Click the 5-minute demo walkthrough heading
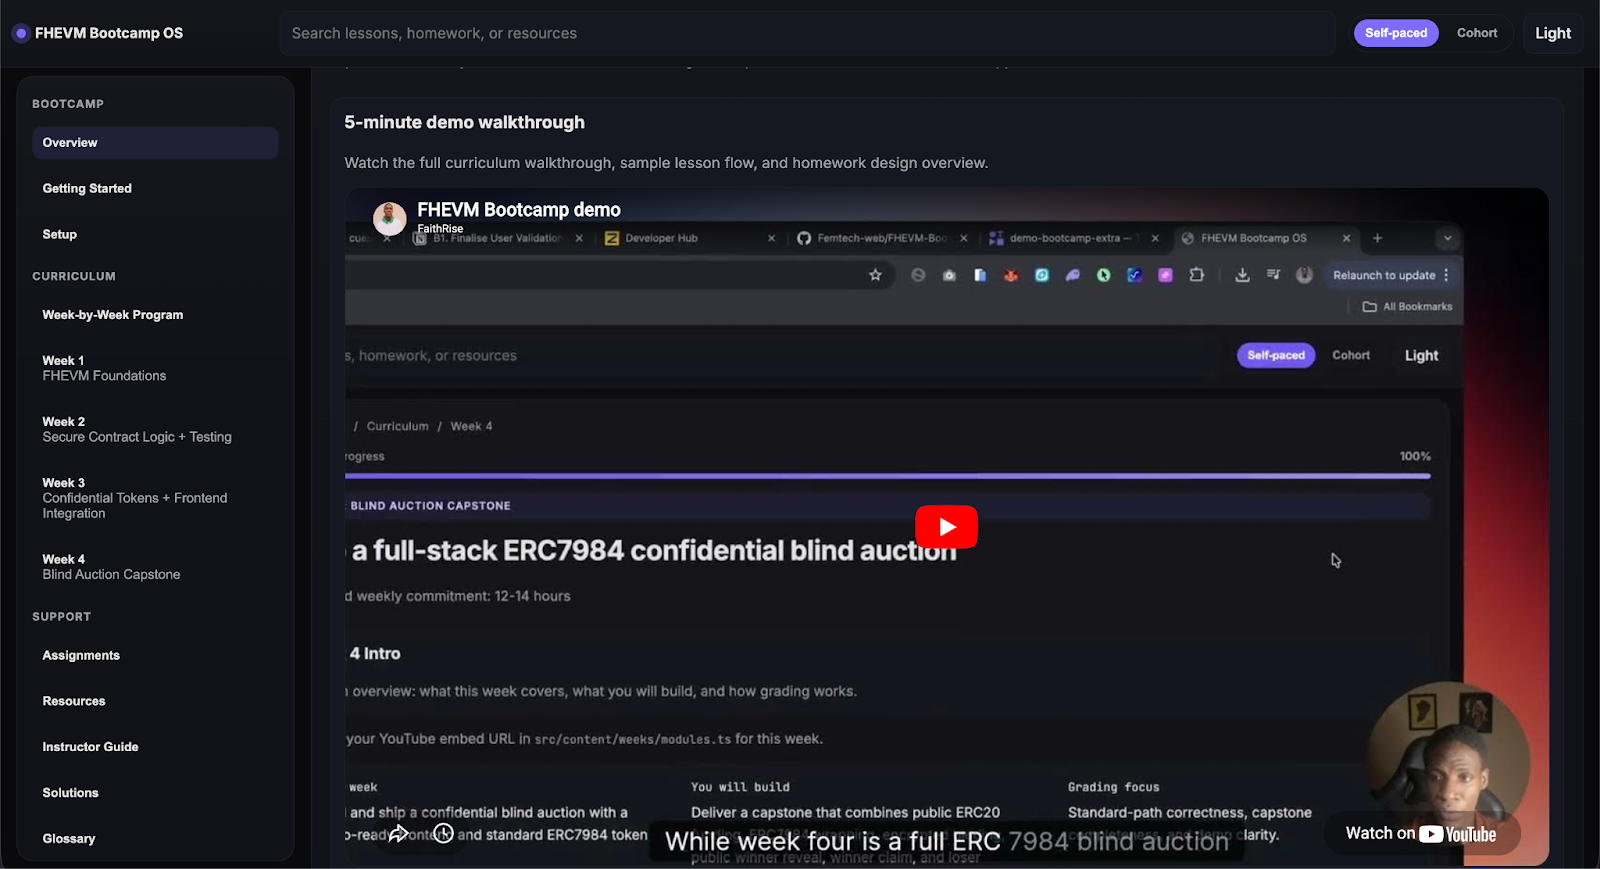The height and width of the screenshot is (869, 1600). pyautogui.click(x=464, y=122)
